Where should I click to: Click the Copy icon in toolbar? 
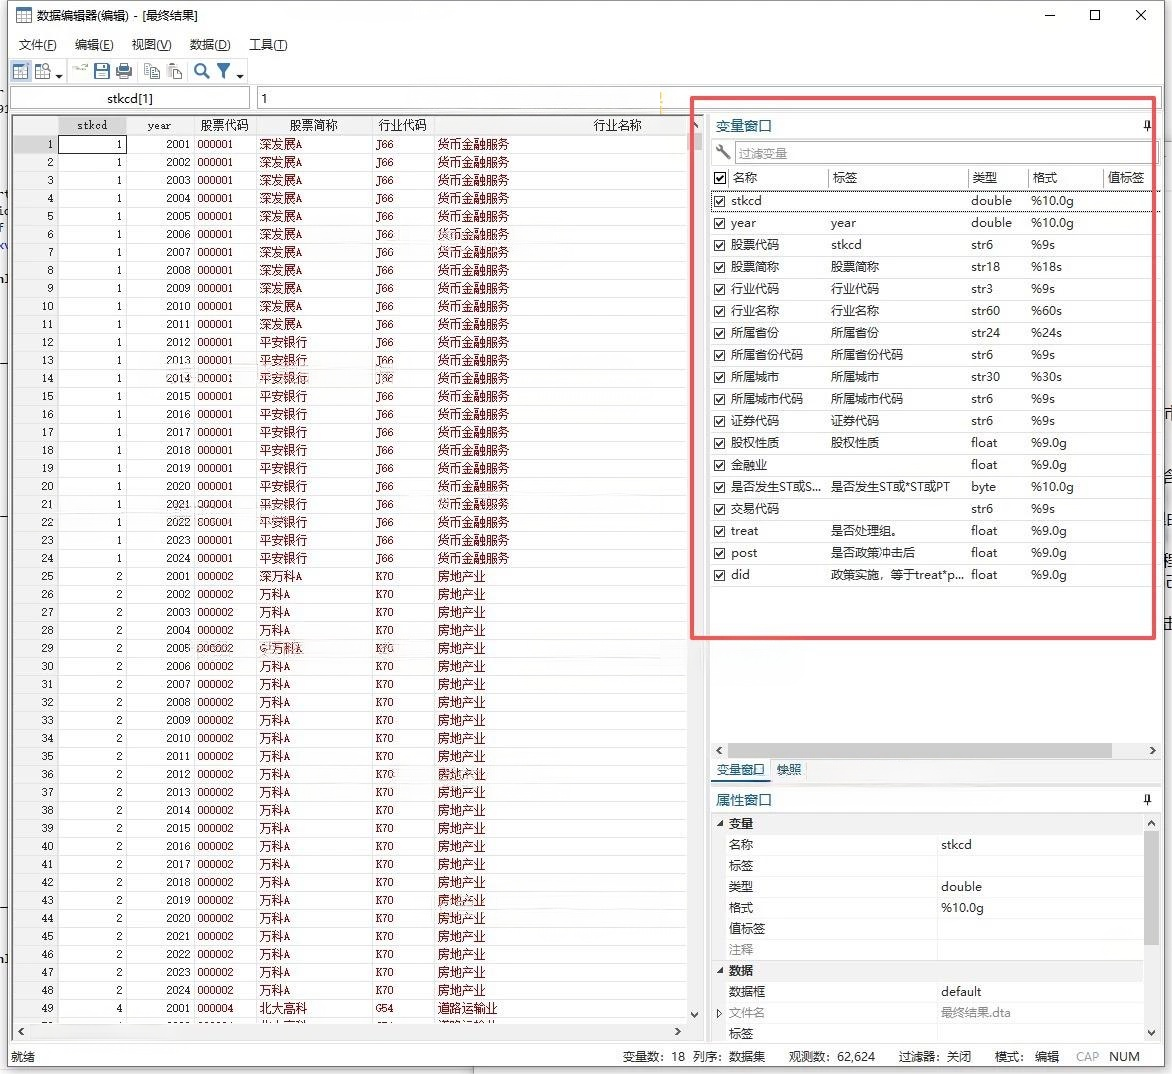(x=152, y=71)
